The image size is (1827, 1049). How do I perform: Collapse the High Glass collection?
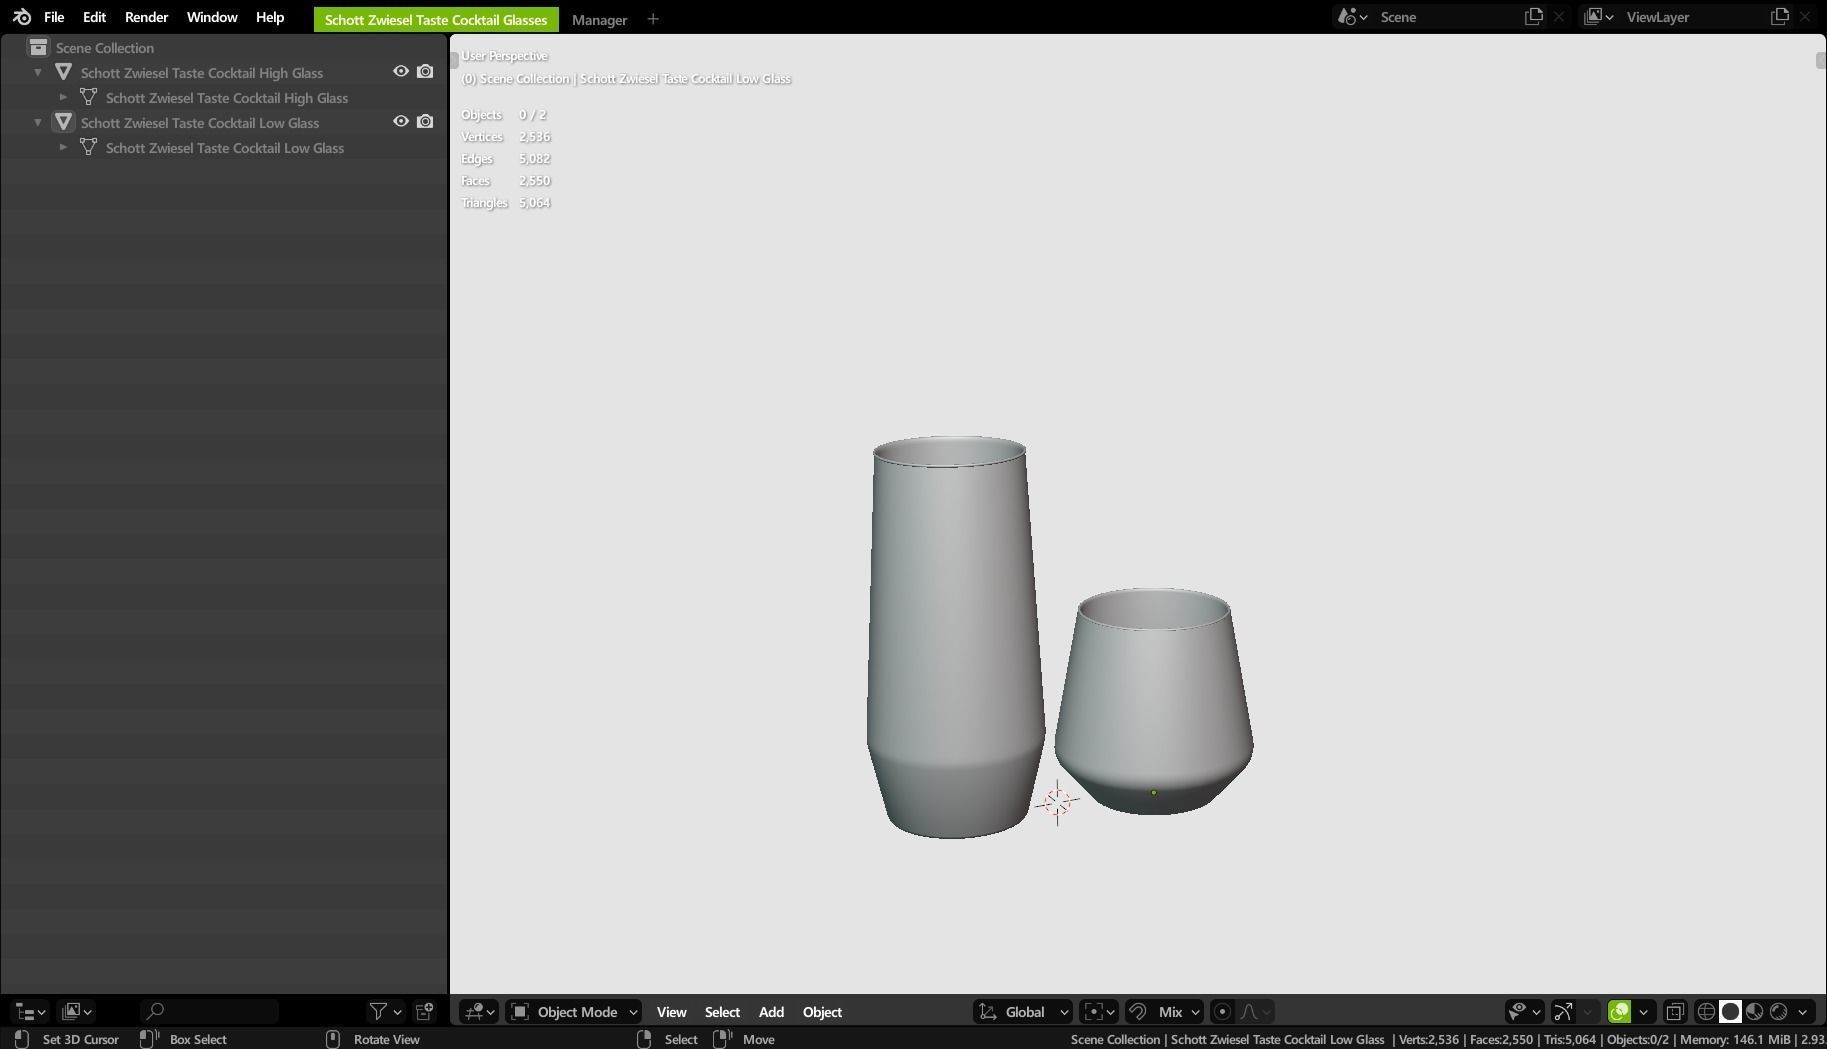pyautogui.click(x=38, y=72)
